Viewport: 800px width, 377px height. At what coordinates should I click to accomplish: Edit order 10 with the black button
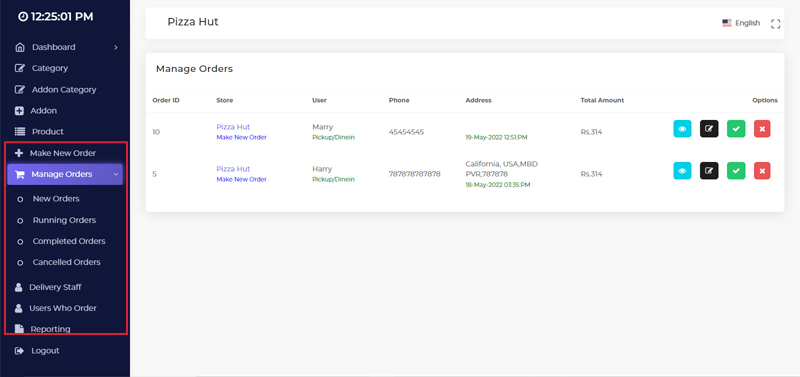click(709, 129)
